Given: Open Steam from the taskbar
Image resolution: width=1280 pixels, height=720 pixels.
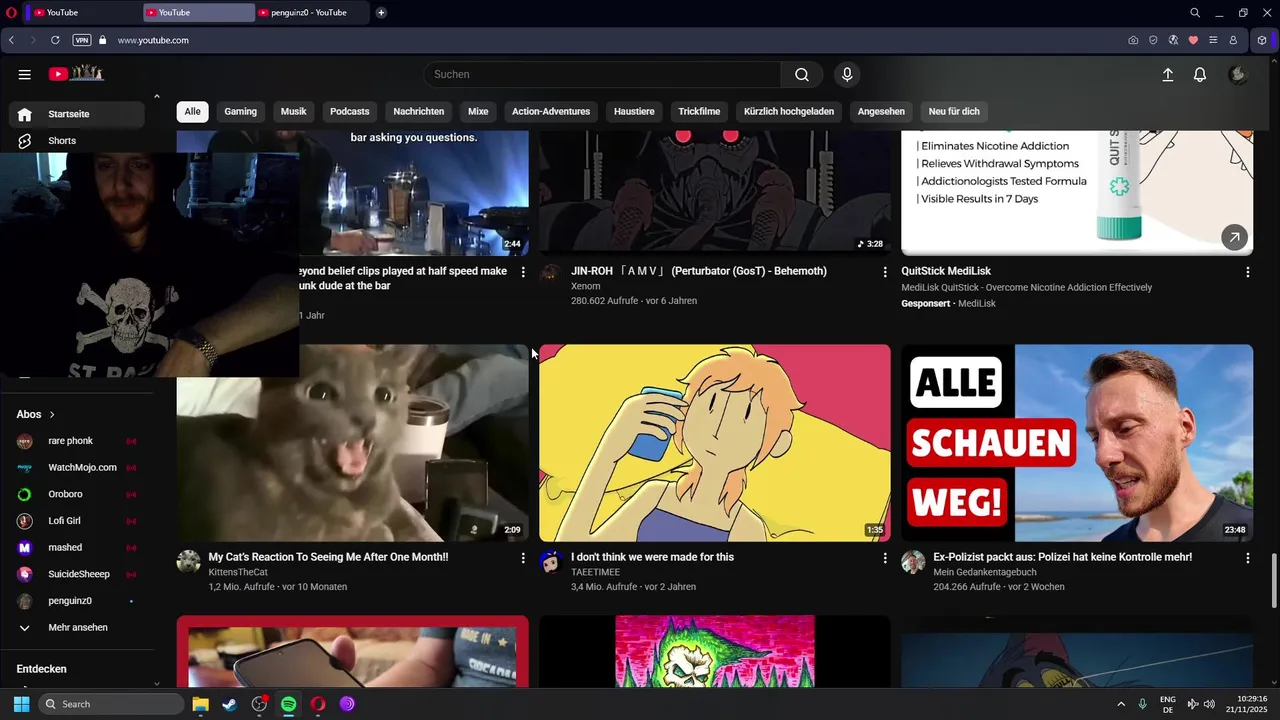Looking at the screenshot, I should tap(230, 704).
